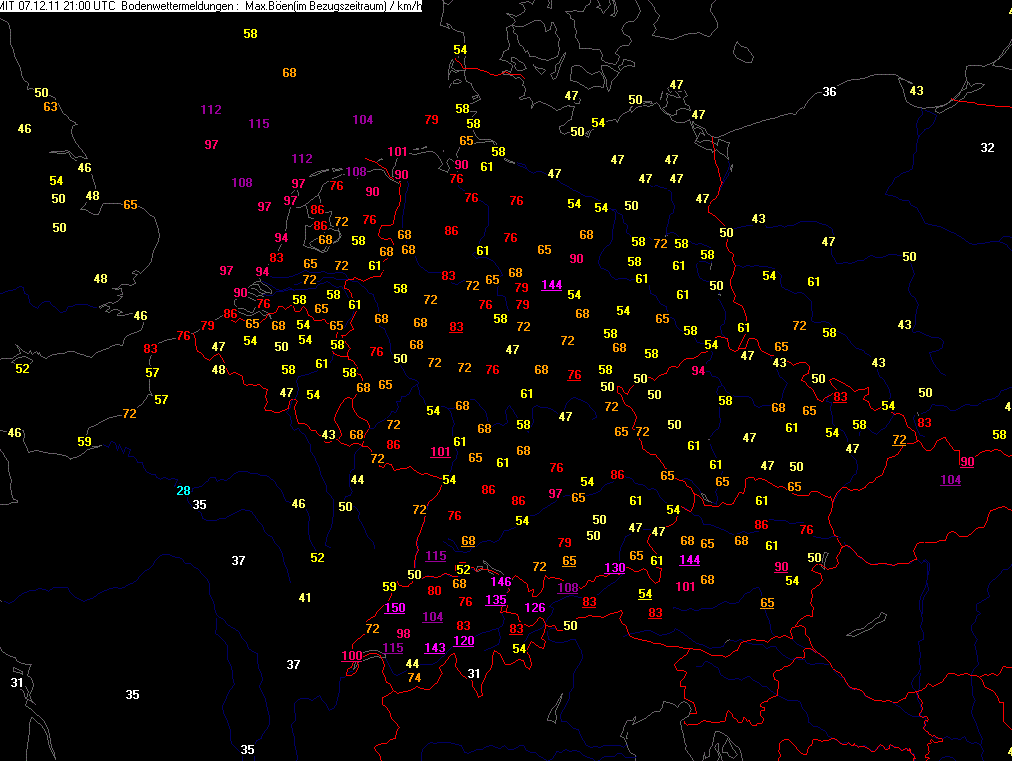Screen dimensions: 1012x761
Task: Select the orange 74 station value
Action: point(414,677)
